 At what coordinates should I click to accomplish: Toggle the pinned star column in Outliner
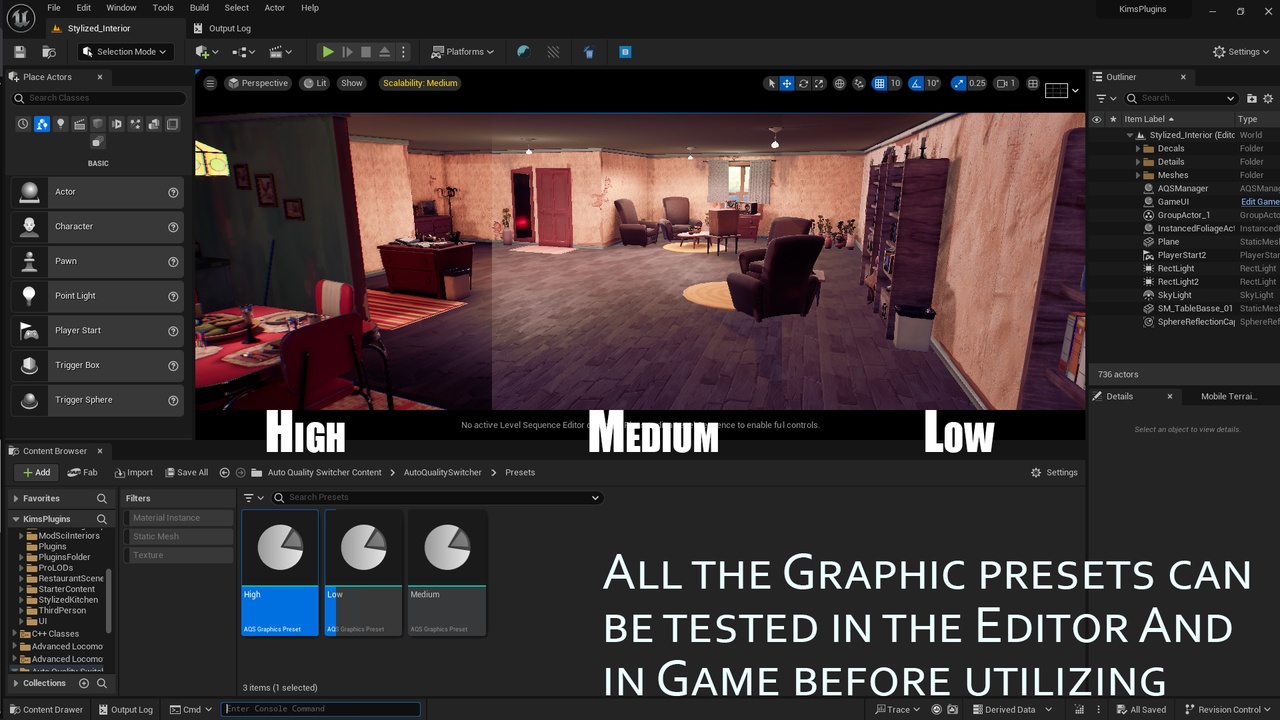[x=1113, y=119]
